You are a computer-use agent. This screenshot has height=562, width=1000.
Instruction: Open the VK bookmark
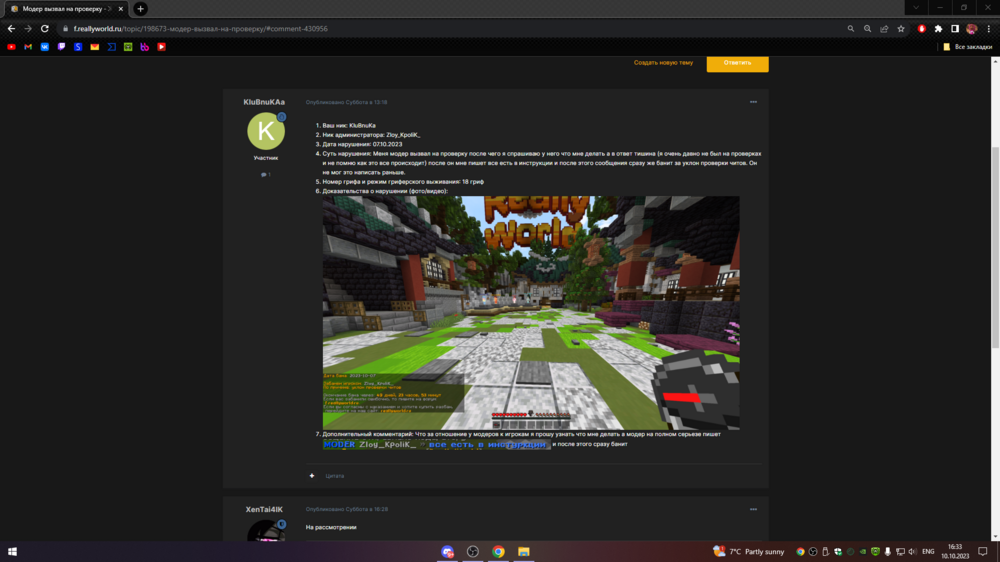click(45, 47)
